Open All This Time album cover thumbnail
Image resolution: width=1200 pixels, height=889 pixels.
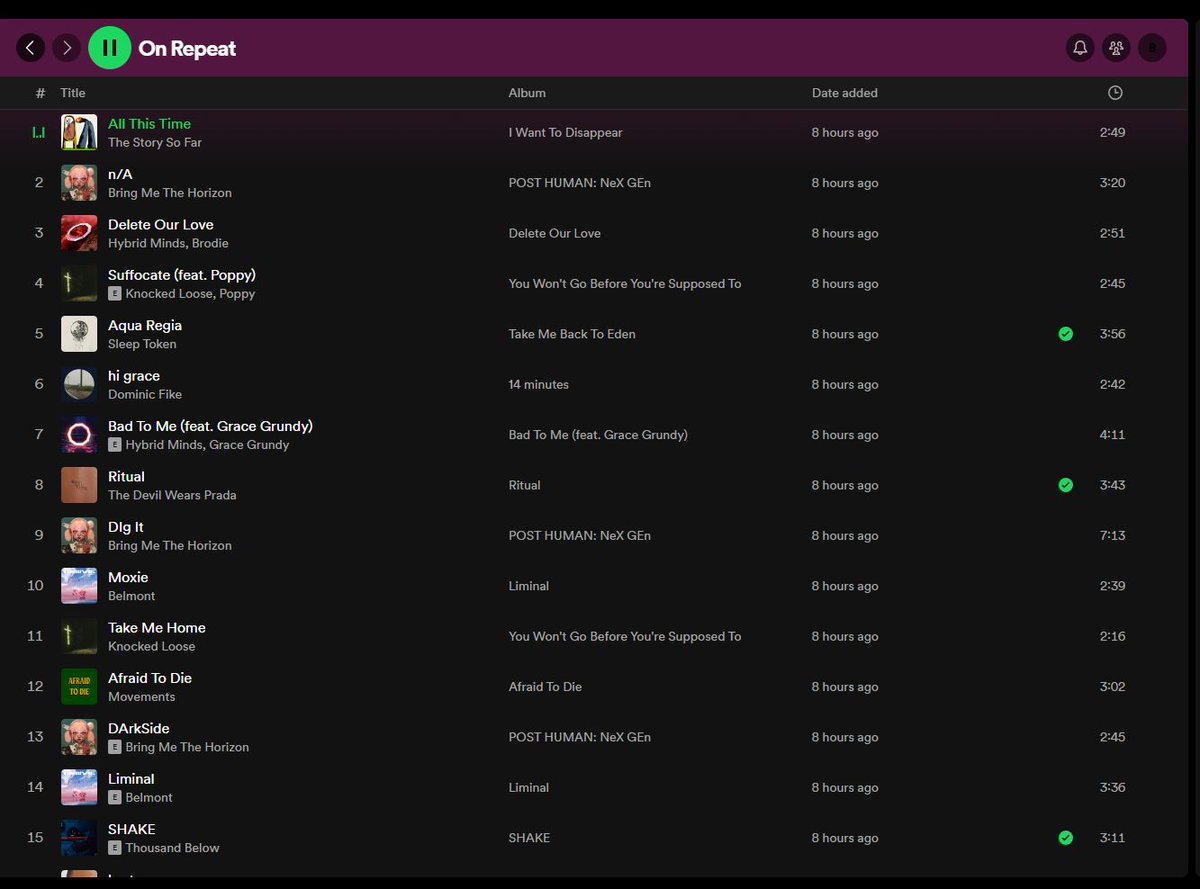(79, 133)
